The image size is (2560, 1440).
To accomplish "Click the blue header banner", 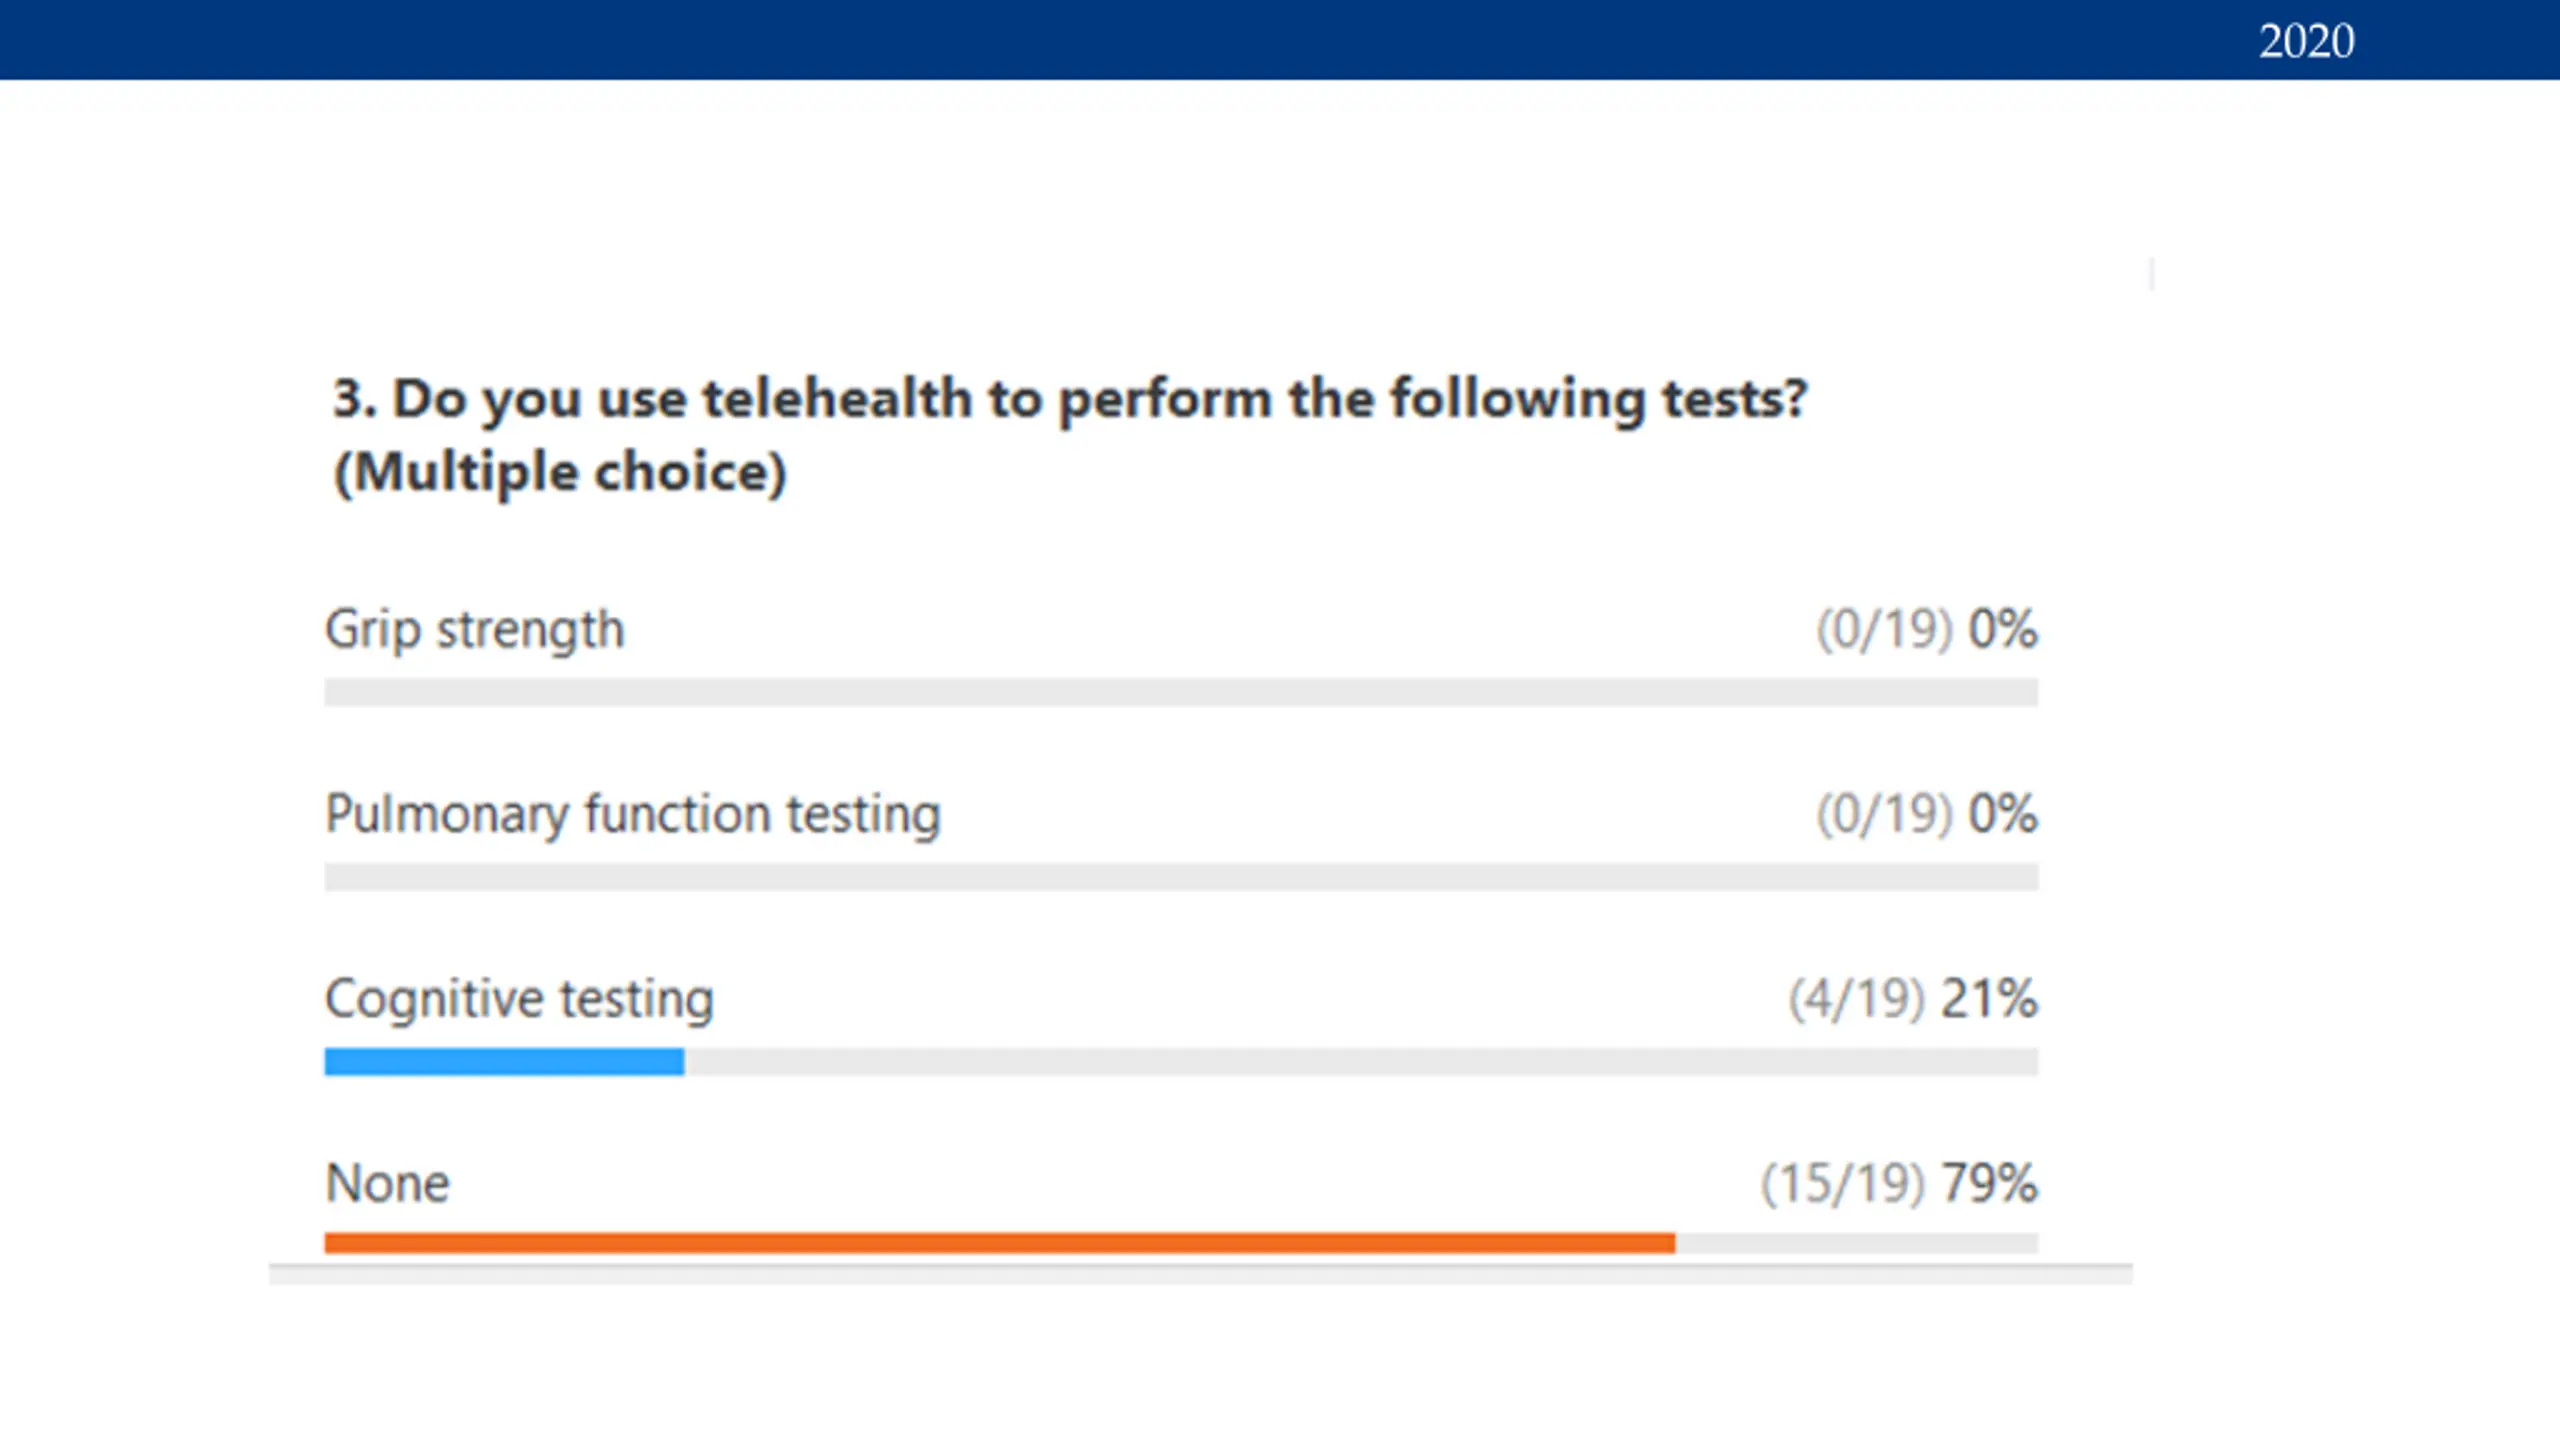I will click(x=1280, y=40).
